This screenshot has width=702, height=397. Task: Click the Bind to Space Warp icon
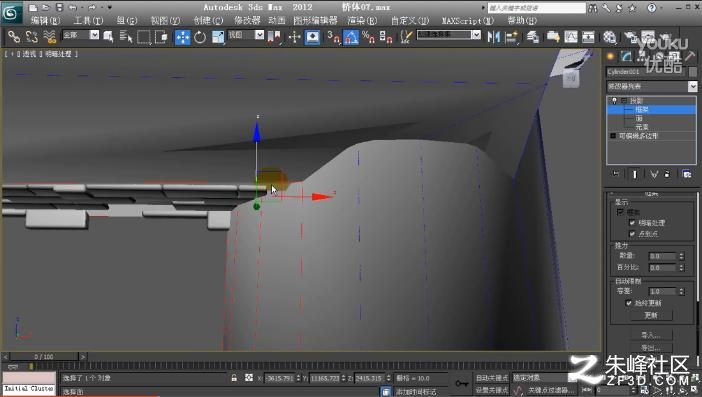[49, 37]
